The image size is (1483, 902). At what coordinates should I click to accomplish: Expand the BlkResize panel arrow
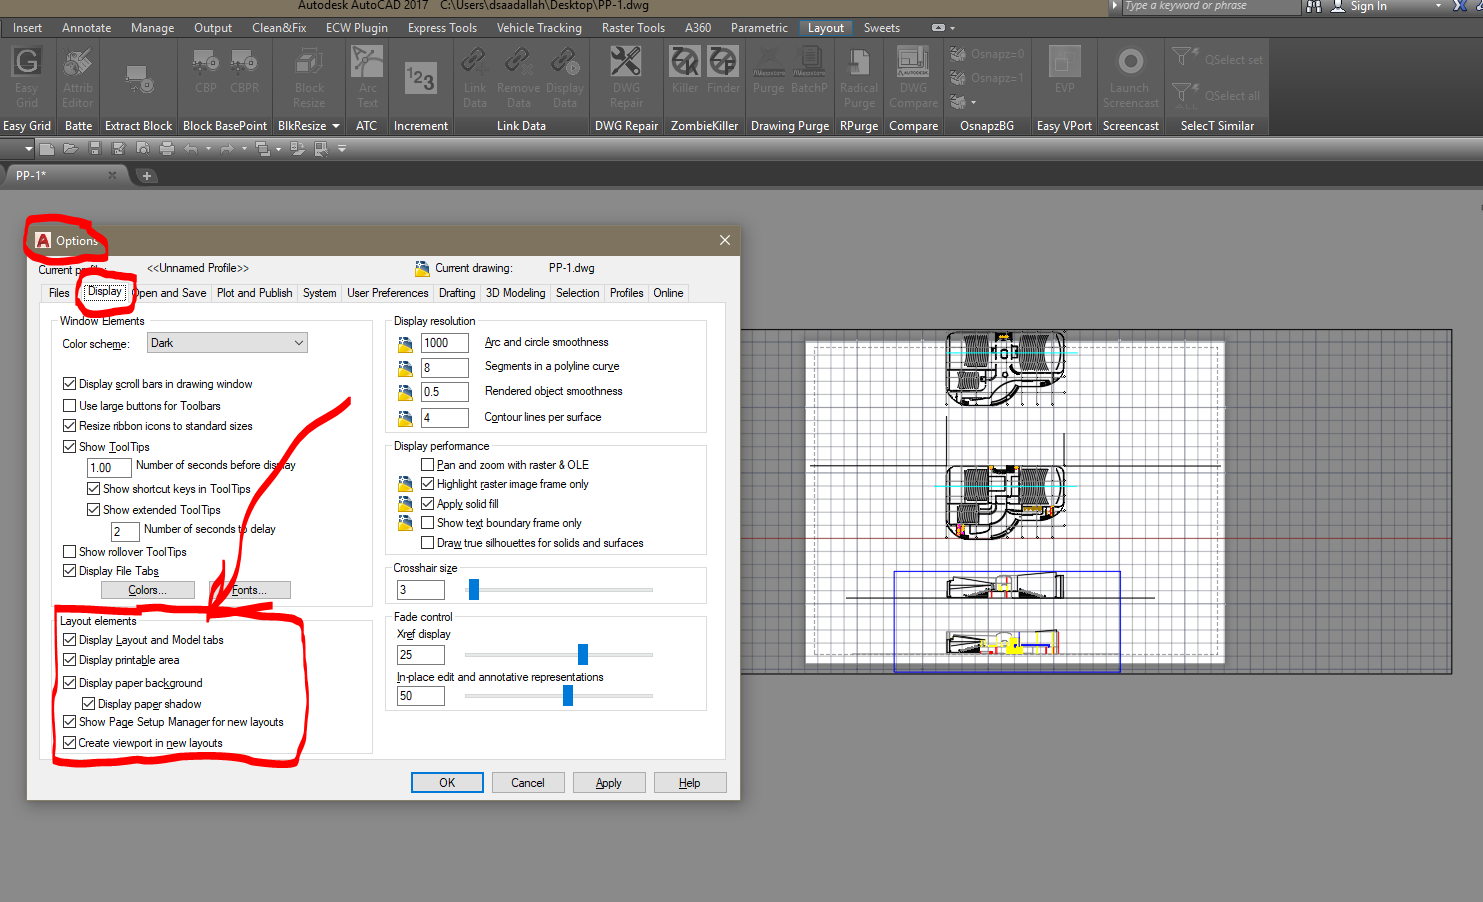336,126
